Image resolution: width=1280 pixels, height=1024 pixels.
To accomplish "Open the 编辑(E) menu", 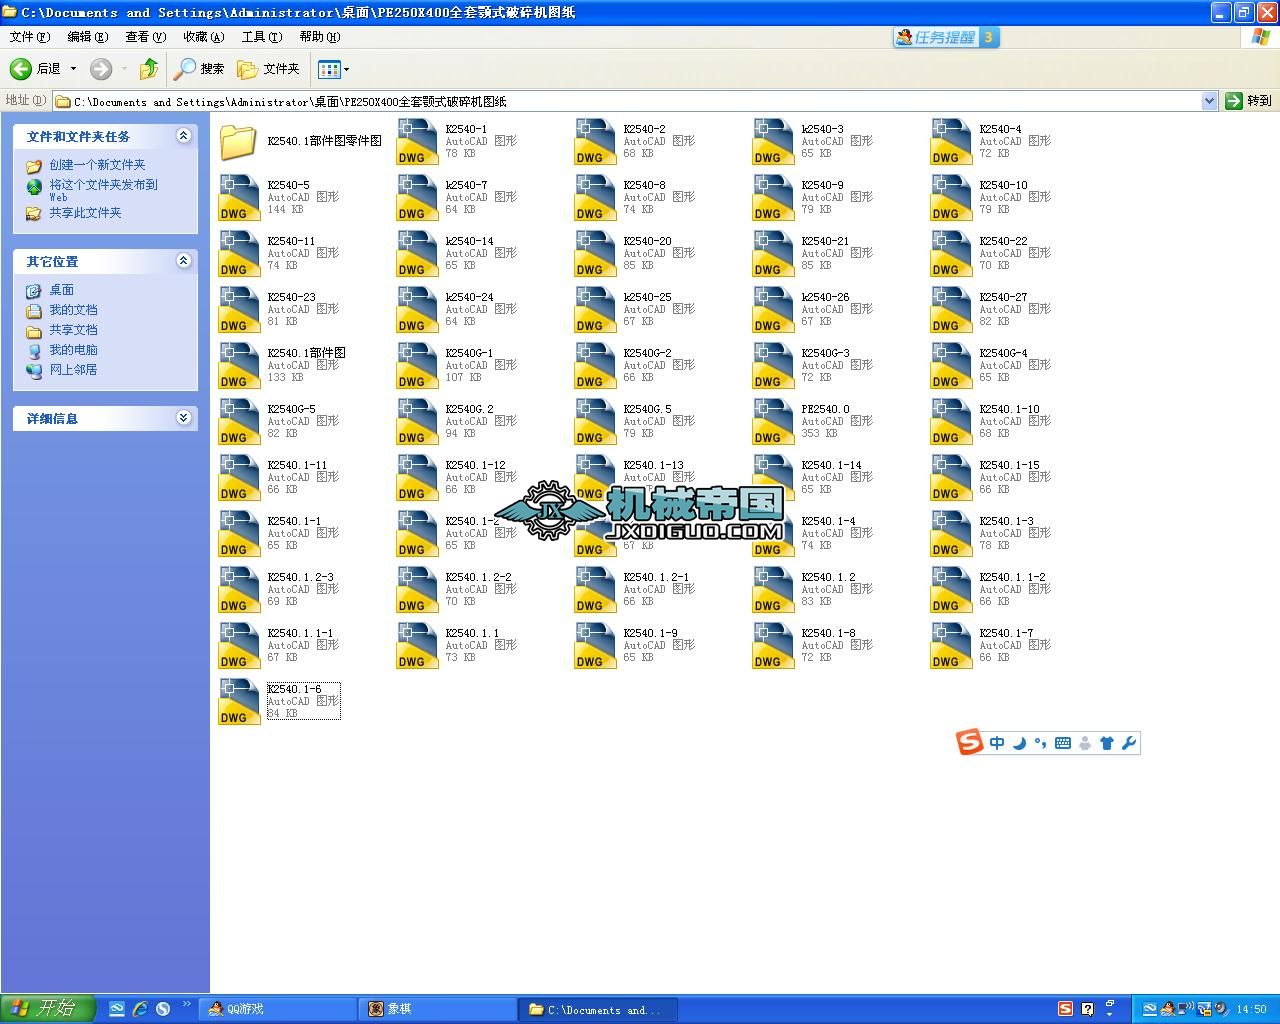I will point(87,37).
